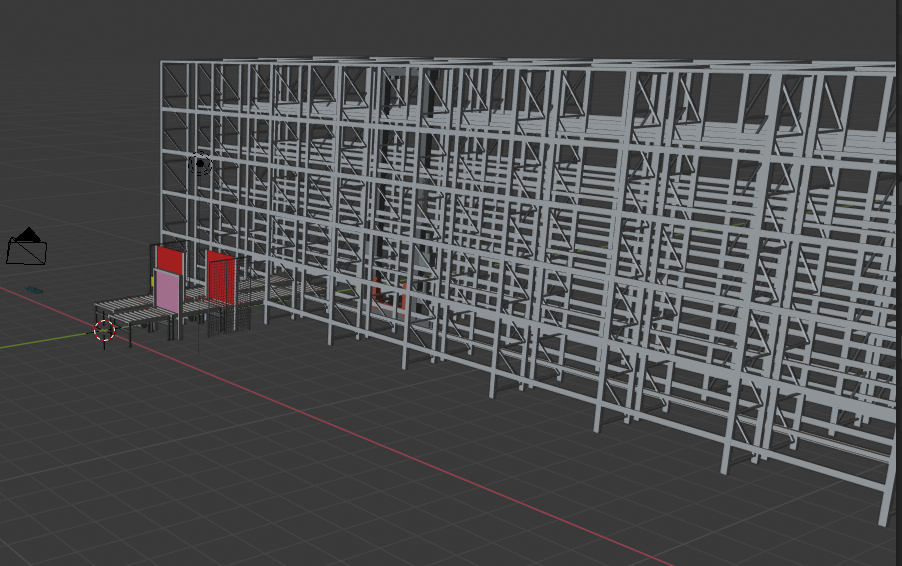Select the orange stacker crane inside the rack

coord(389,297)
